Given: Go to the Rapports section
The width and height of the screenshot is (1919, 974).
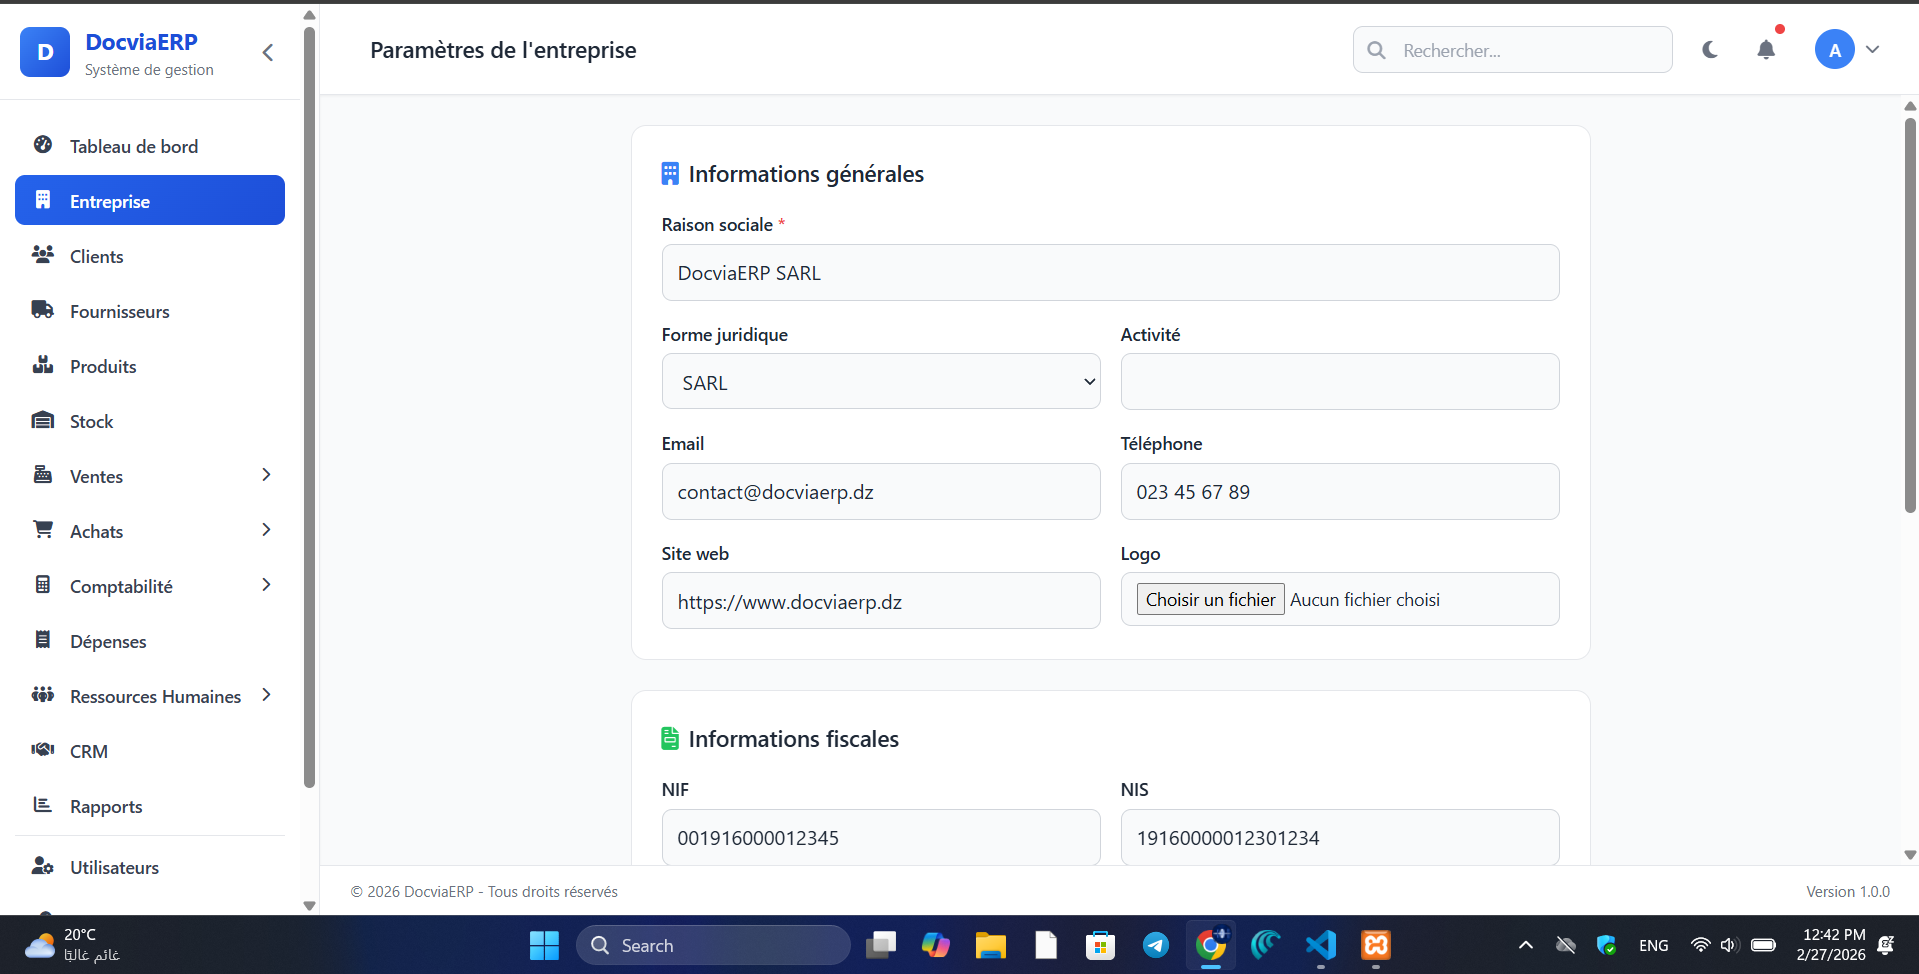Looking at the screenshot, I should [x=106, y=807].
